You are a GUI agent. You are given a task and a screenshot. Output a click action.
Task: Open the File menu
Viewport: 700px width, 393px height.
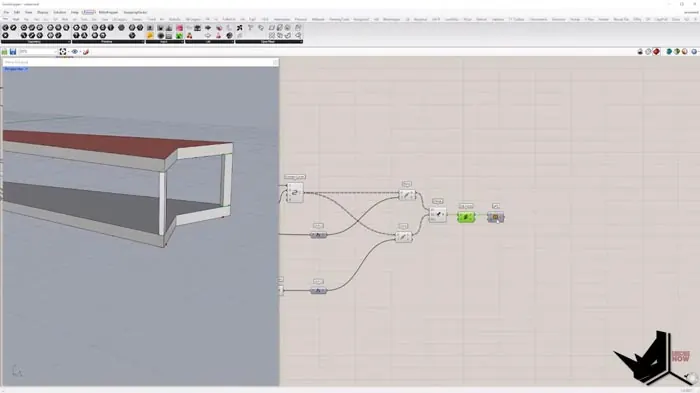(6, 13)
